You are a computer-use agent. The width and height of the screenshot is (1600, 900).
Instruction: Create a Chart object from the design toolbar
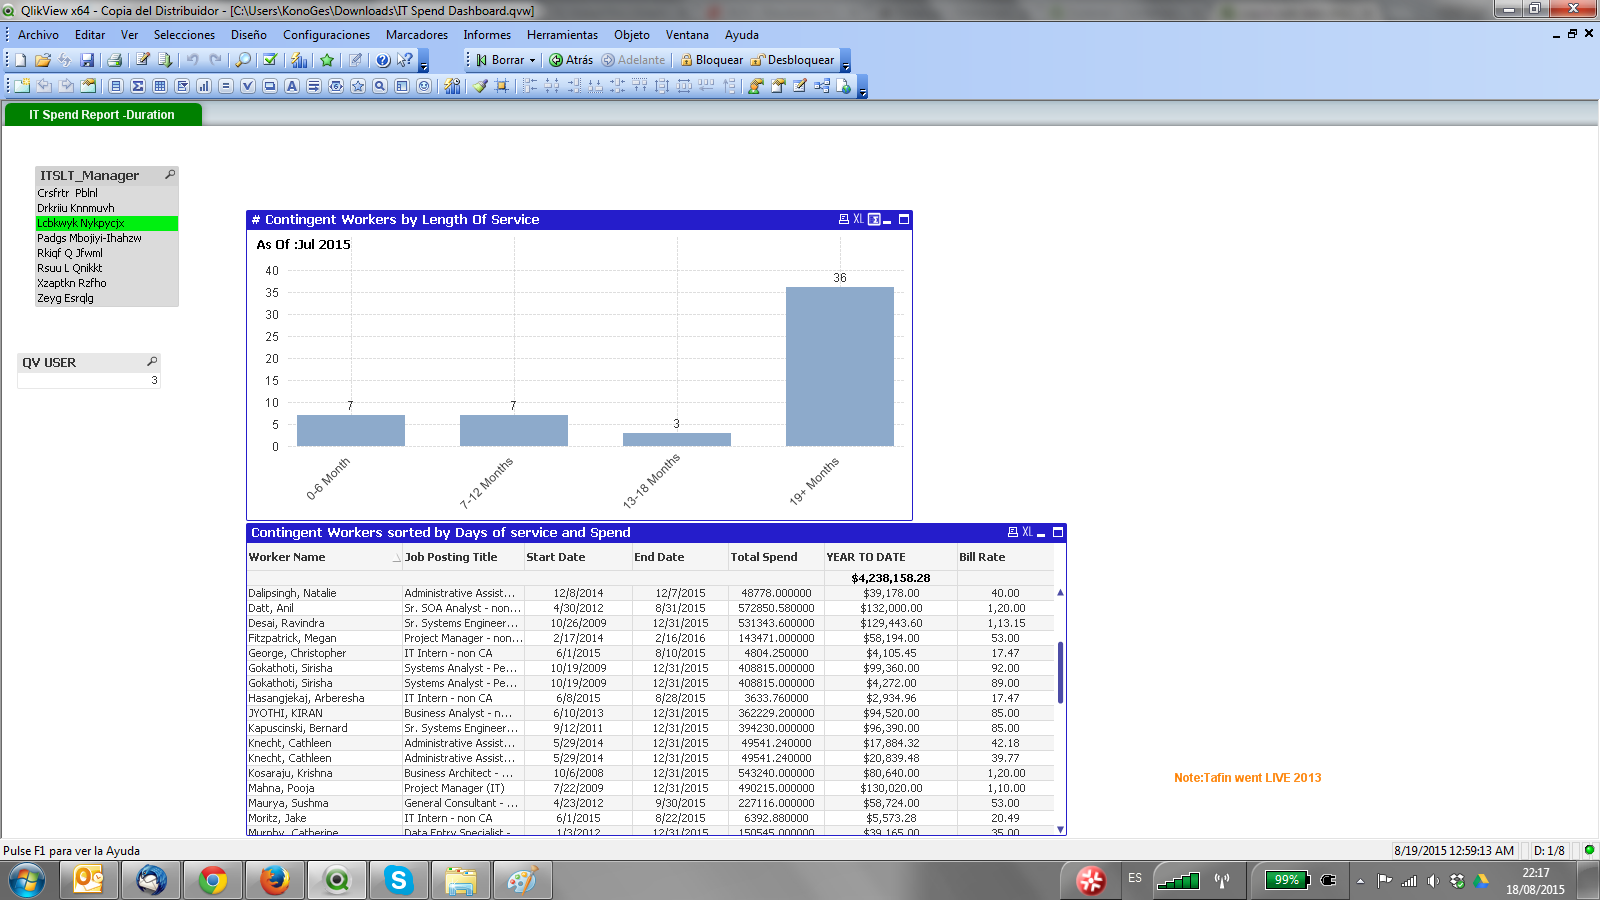(x=204, y=86)
